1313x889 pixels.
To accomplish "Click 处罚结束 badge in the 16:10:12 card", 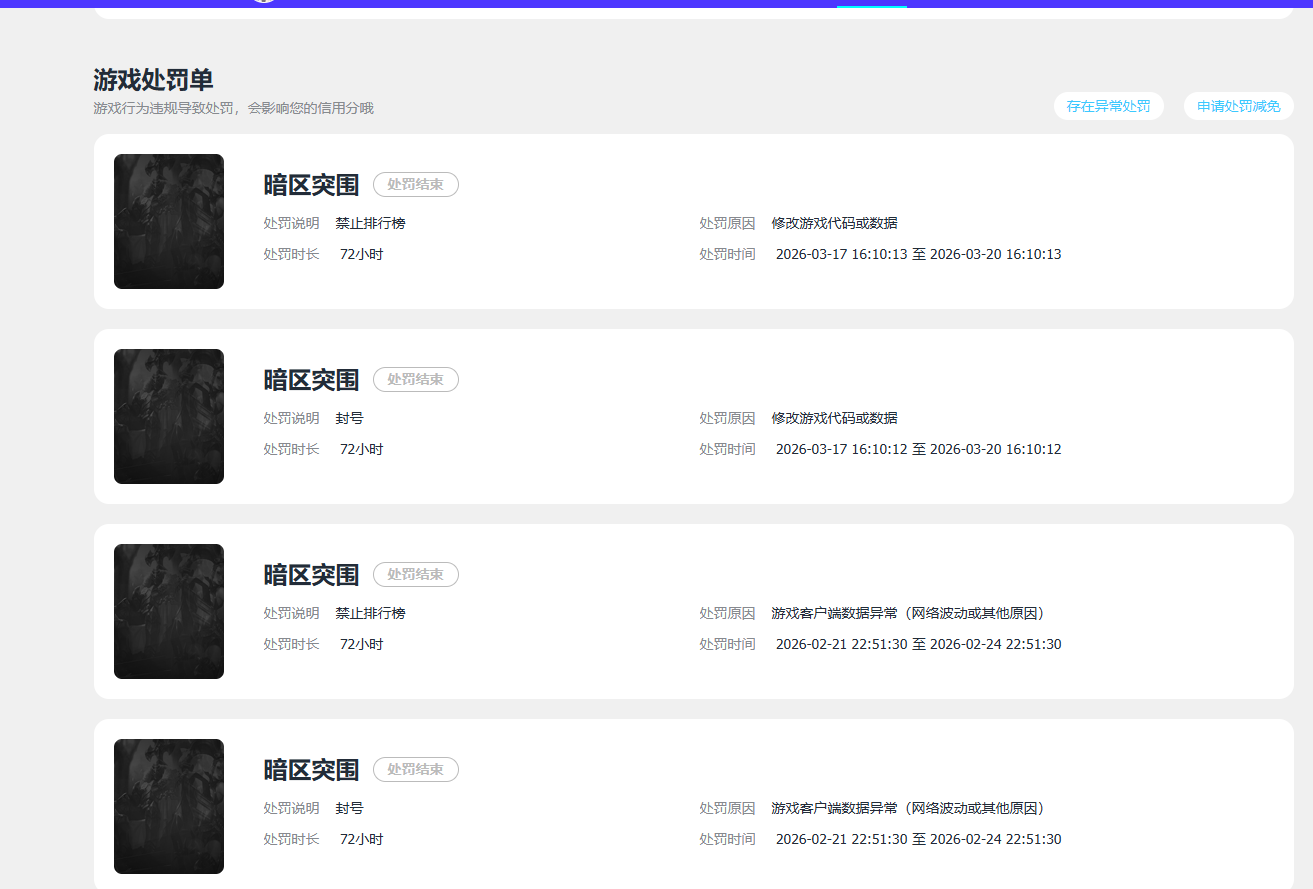I will click(416, 380).
